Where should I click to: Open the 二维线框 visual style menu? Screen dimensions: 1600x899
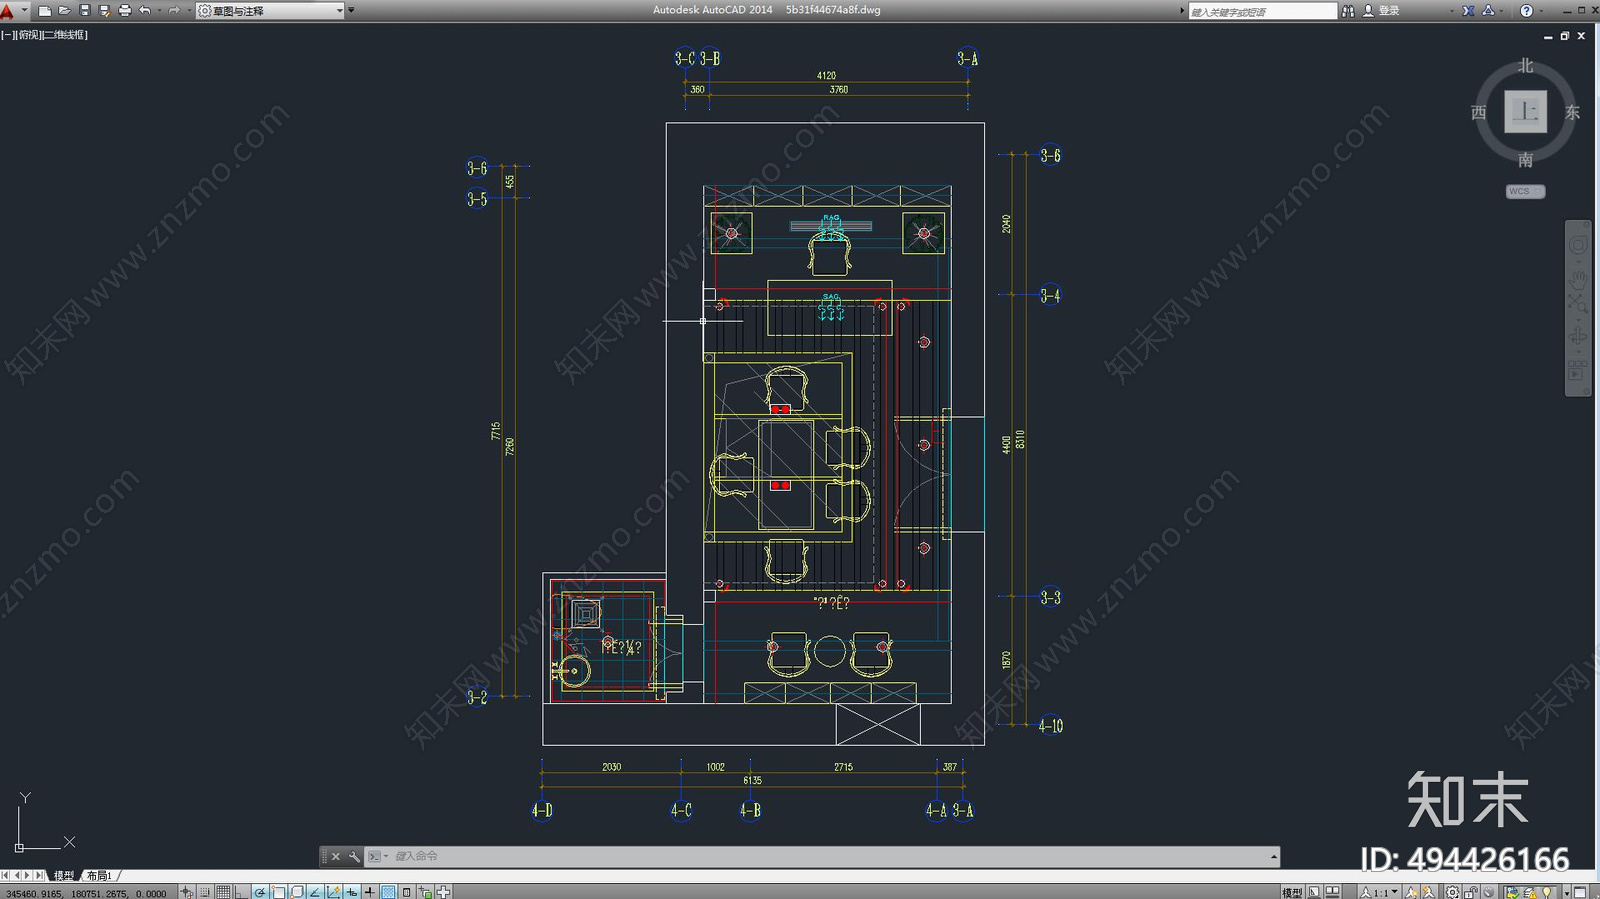(64, 35)
